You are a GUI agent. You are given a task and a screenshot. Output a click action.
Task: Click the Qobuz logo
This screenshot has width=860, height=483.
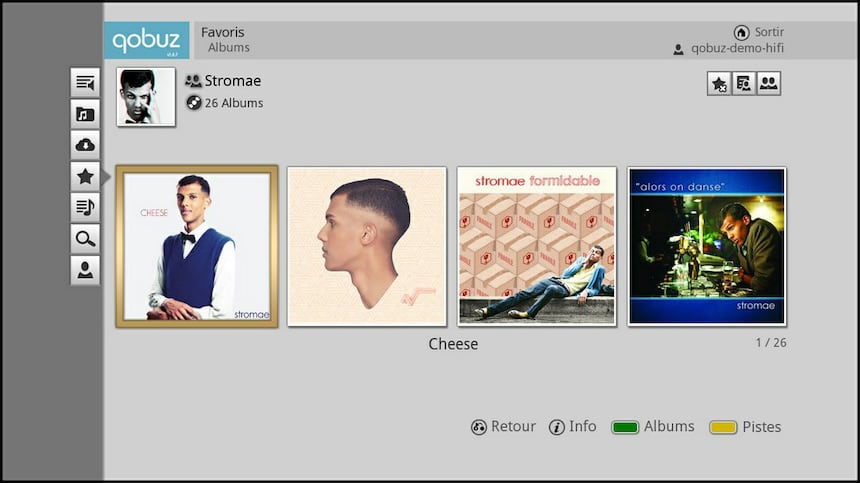pyautogui.click(x=146, y=40)
